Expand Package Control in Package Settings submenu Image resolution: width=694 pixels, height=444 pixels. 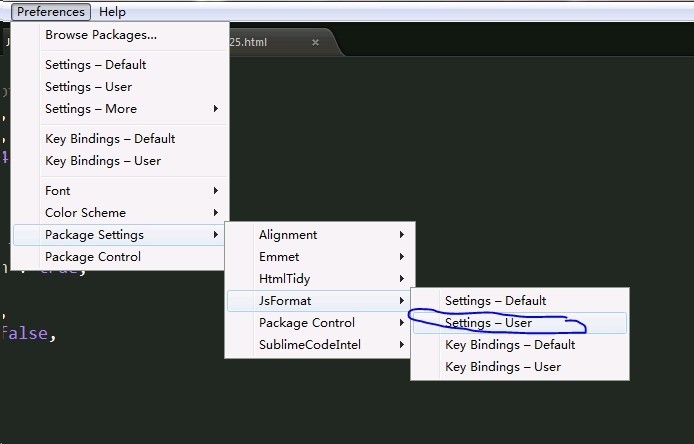pyautogui.click(x=319, y=323)
